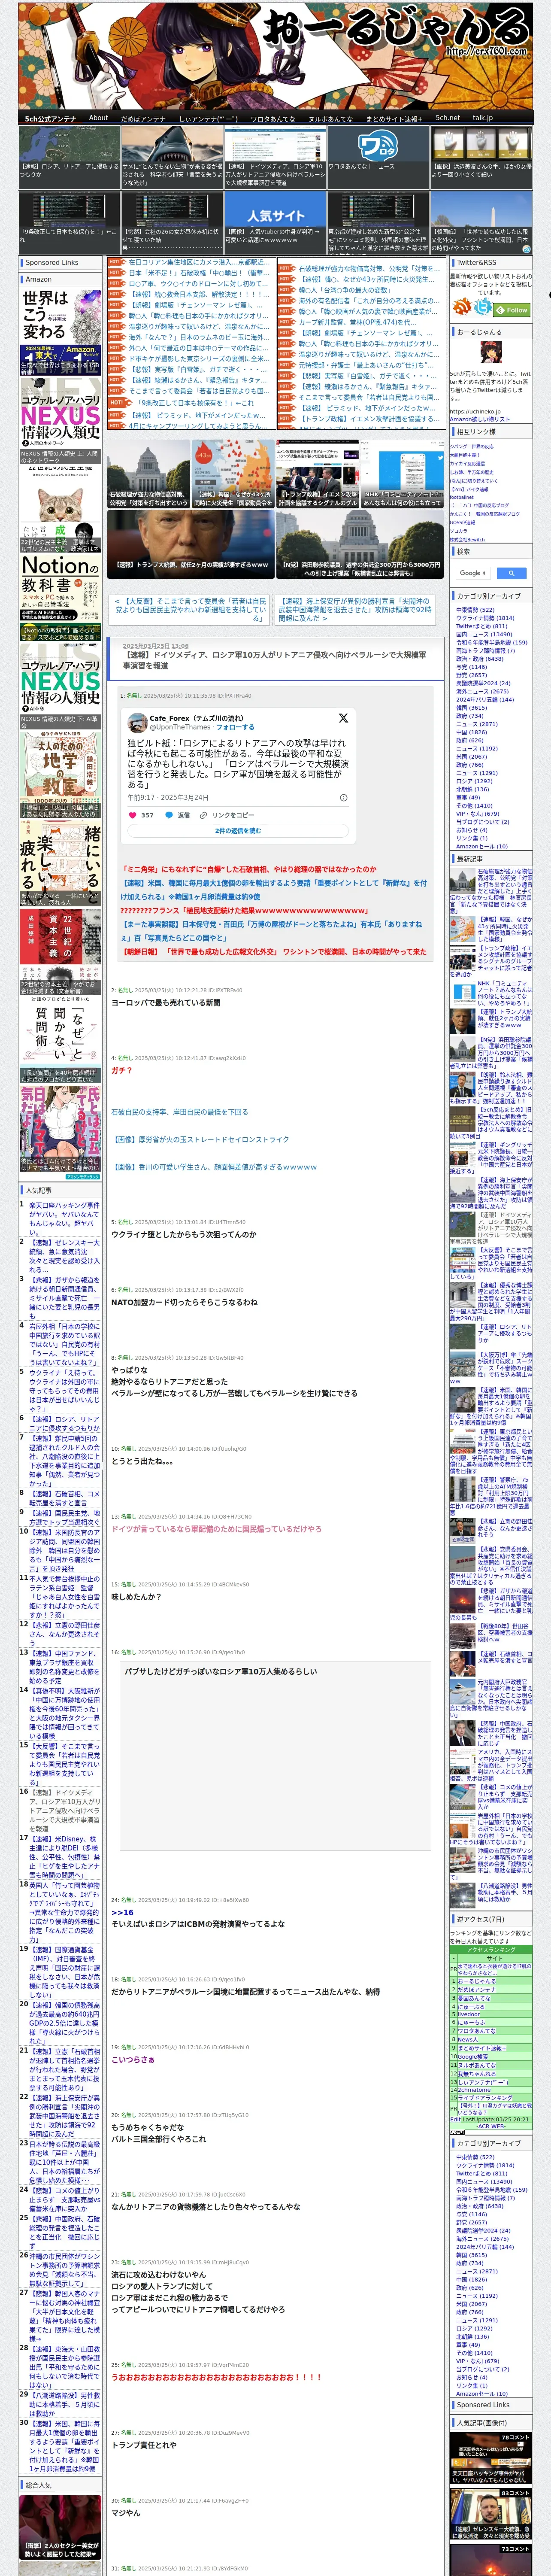Viewport: 551px width, 2576px height.
Task: Open category VIP・なんJ (679)
Action: point(478,814)
